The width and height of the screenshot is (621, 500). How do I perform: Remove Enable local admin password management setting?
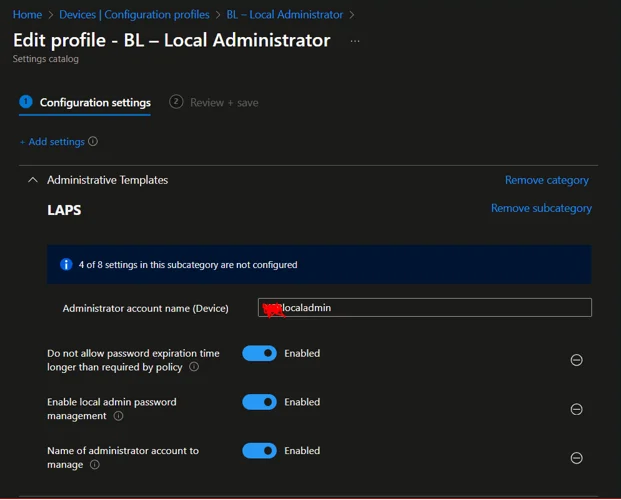coord(576,409)
